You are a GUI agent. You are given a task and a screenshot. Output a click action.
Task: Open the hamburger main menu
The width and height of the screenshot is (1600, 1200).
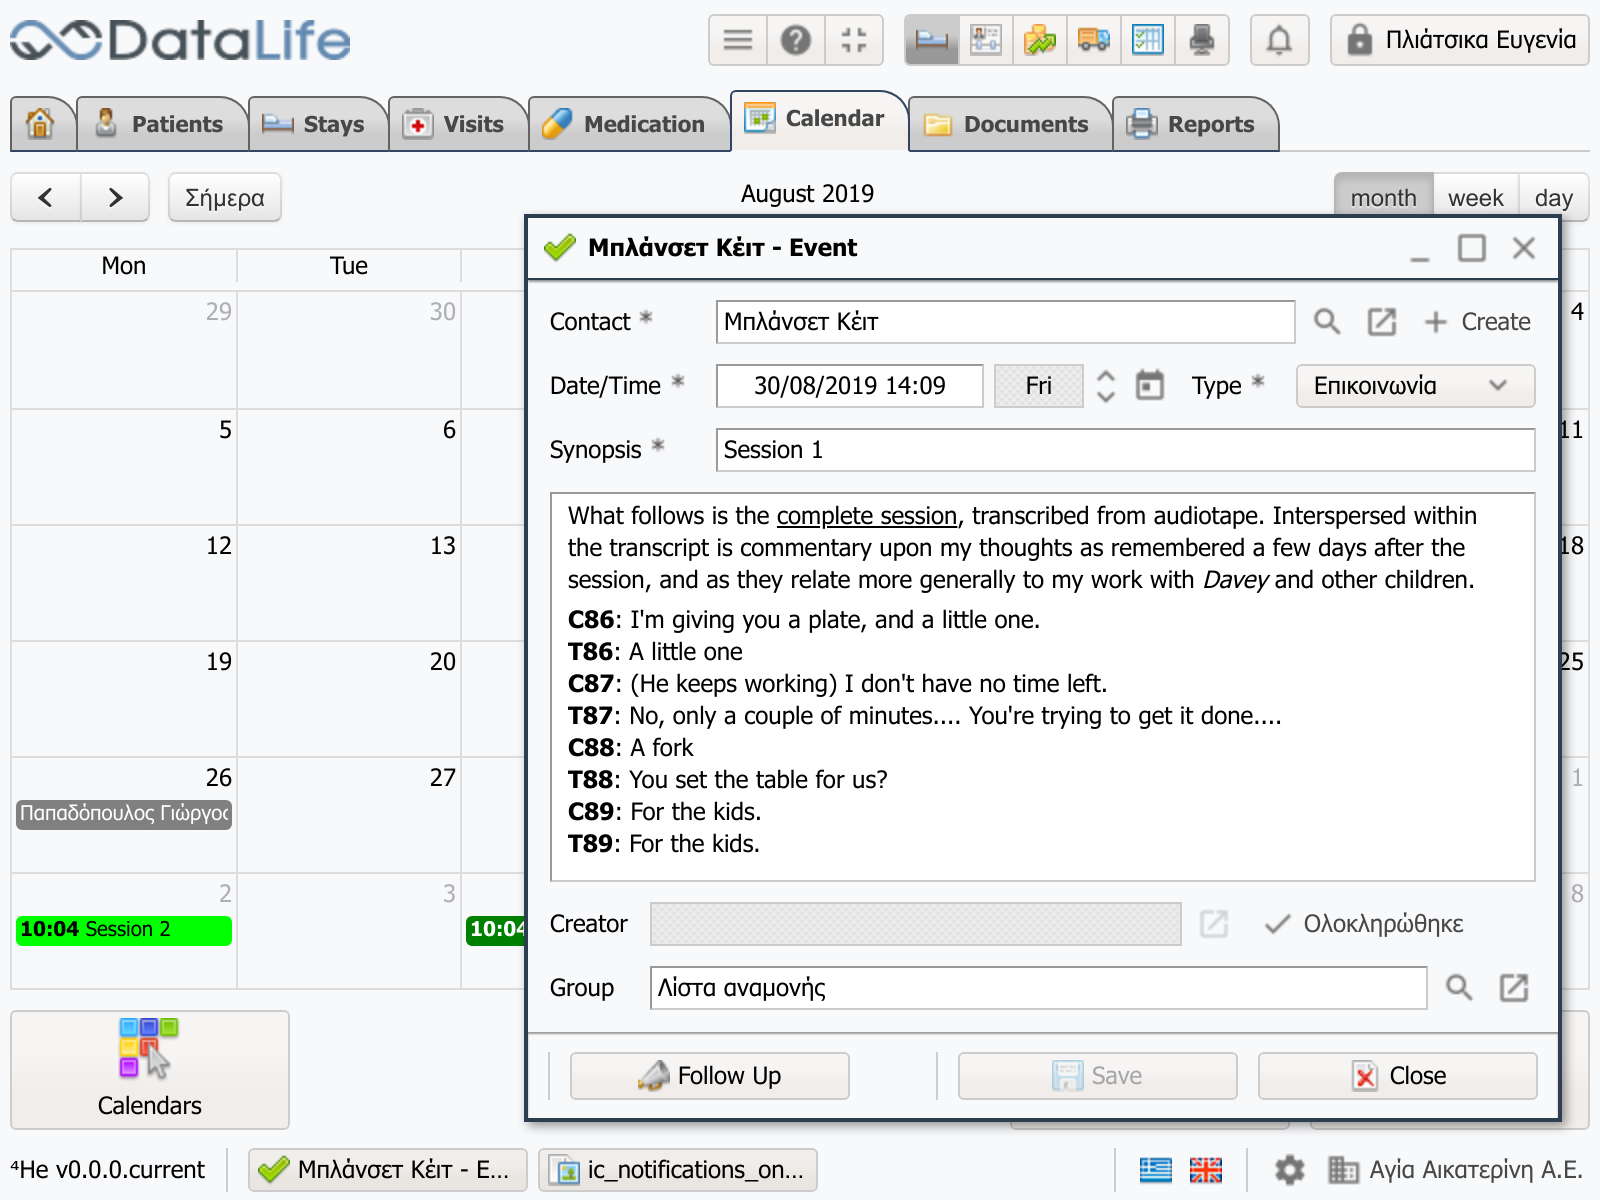[738, 41]
